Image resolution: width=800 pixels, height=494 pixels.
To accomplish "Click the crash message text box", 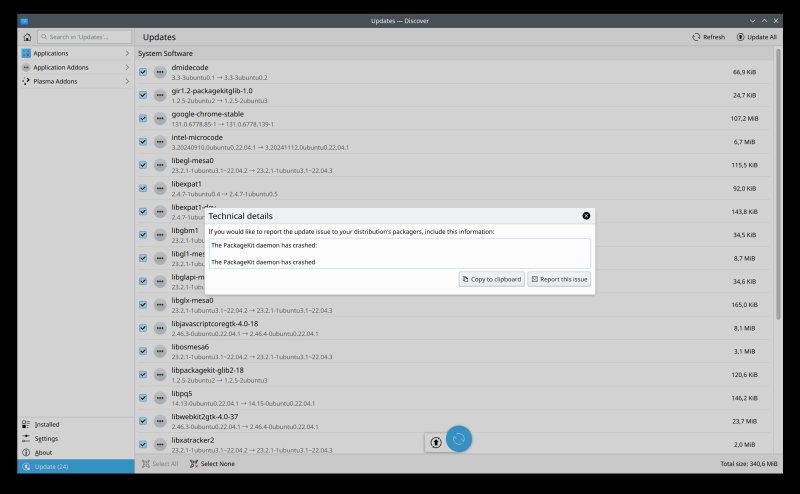I will [399, 253].
